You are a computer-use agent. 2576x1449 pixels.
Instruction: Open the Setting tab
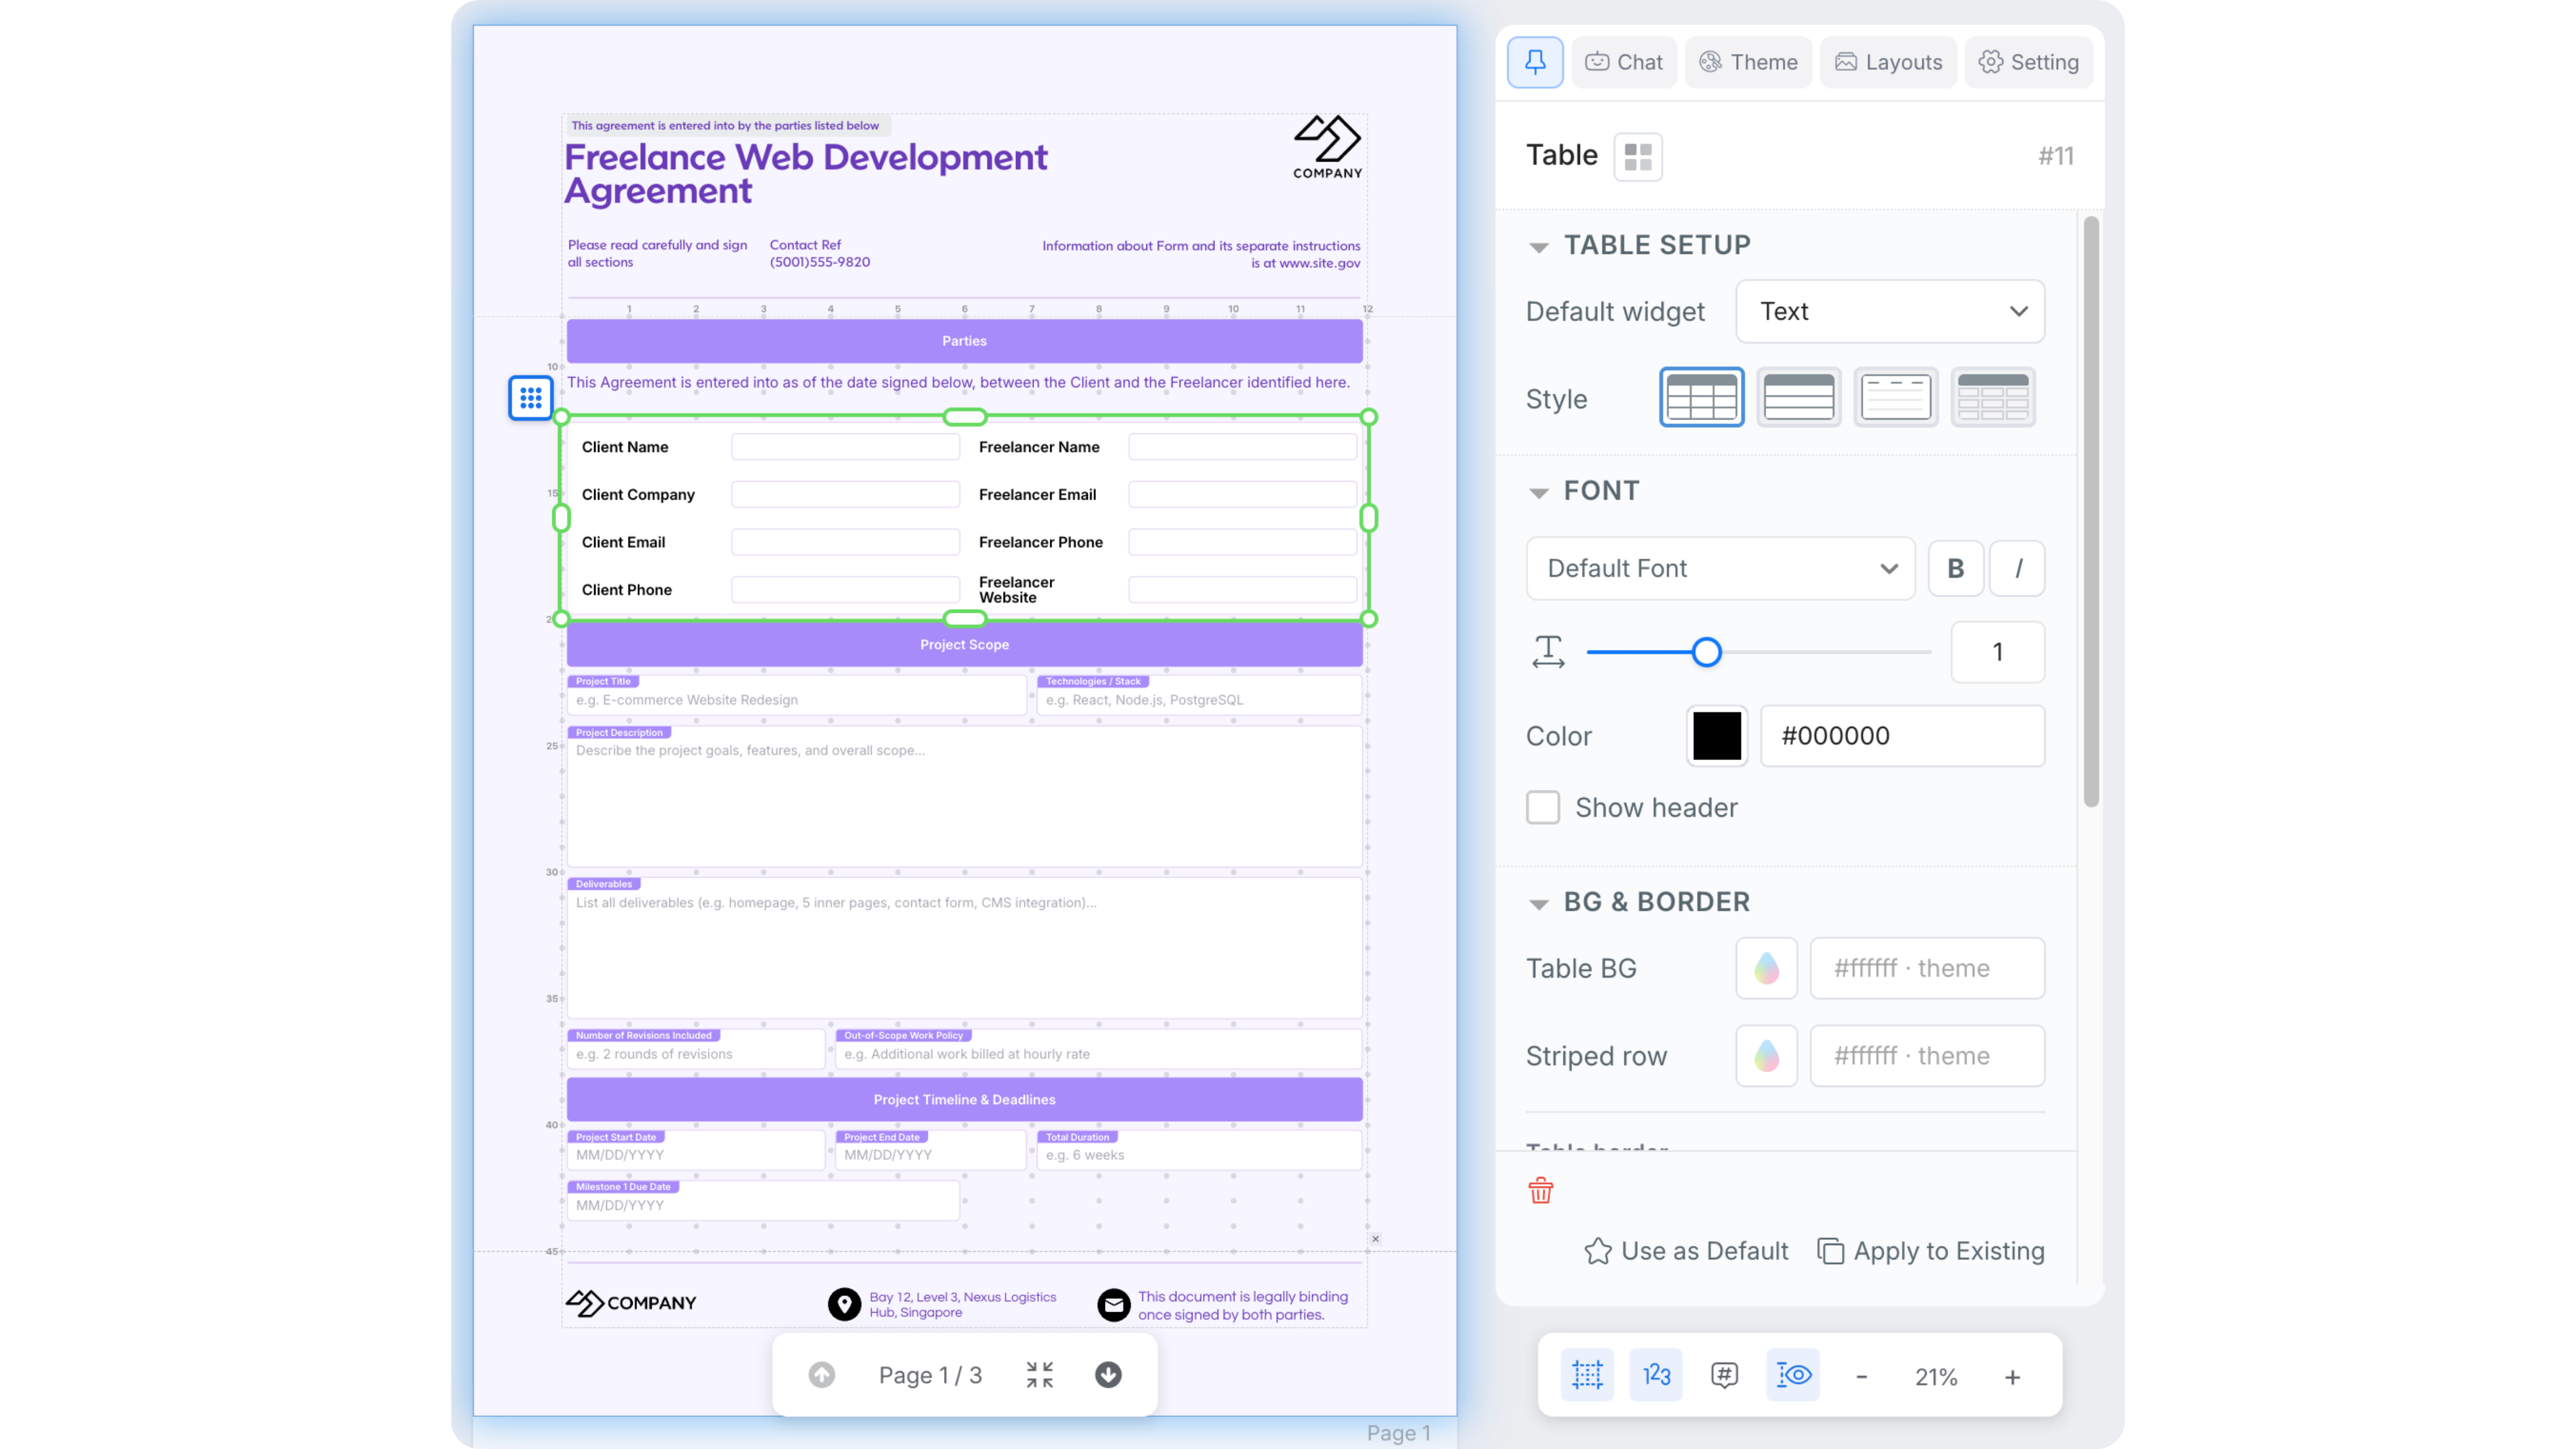(2028, 62)
